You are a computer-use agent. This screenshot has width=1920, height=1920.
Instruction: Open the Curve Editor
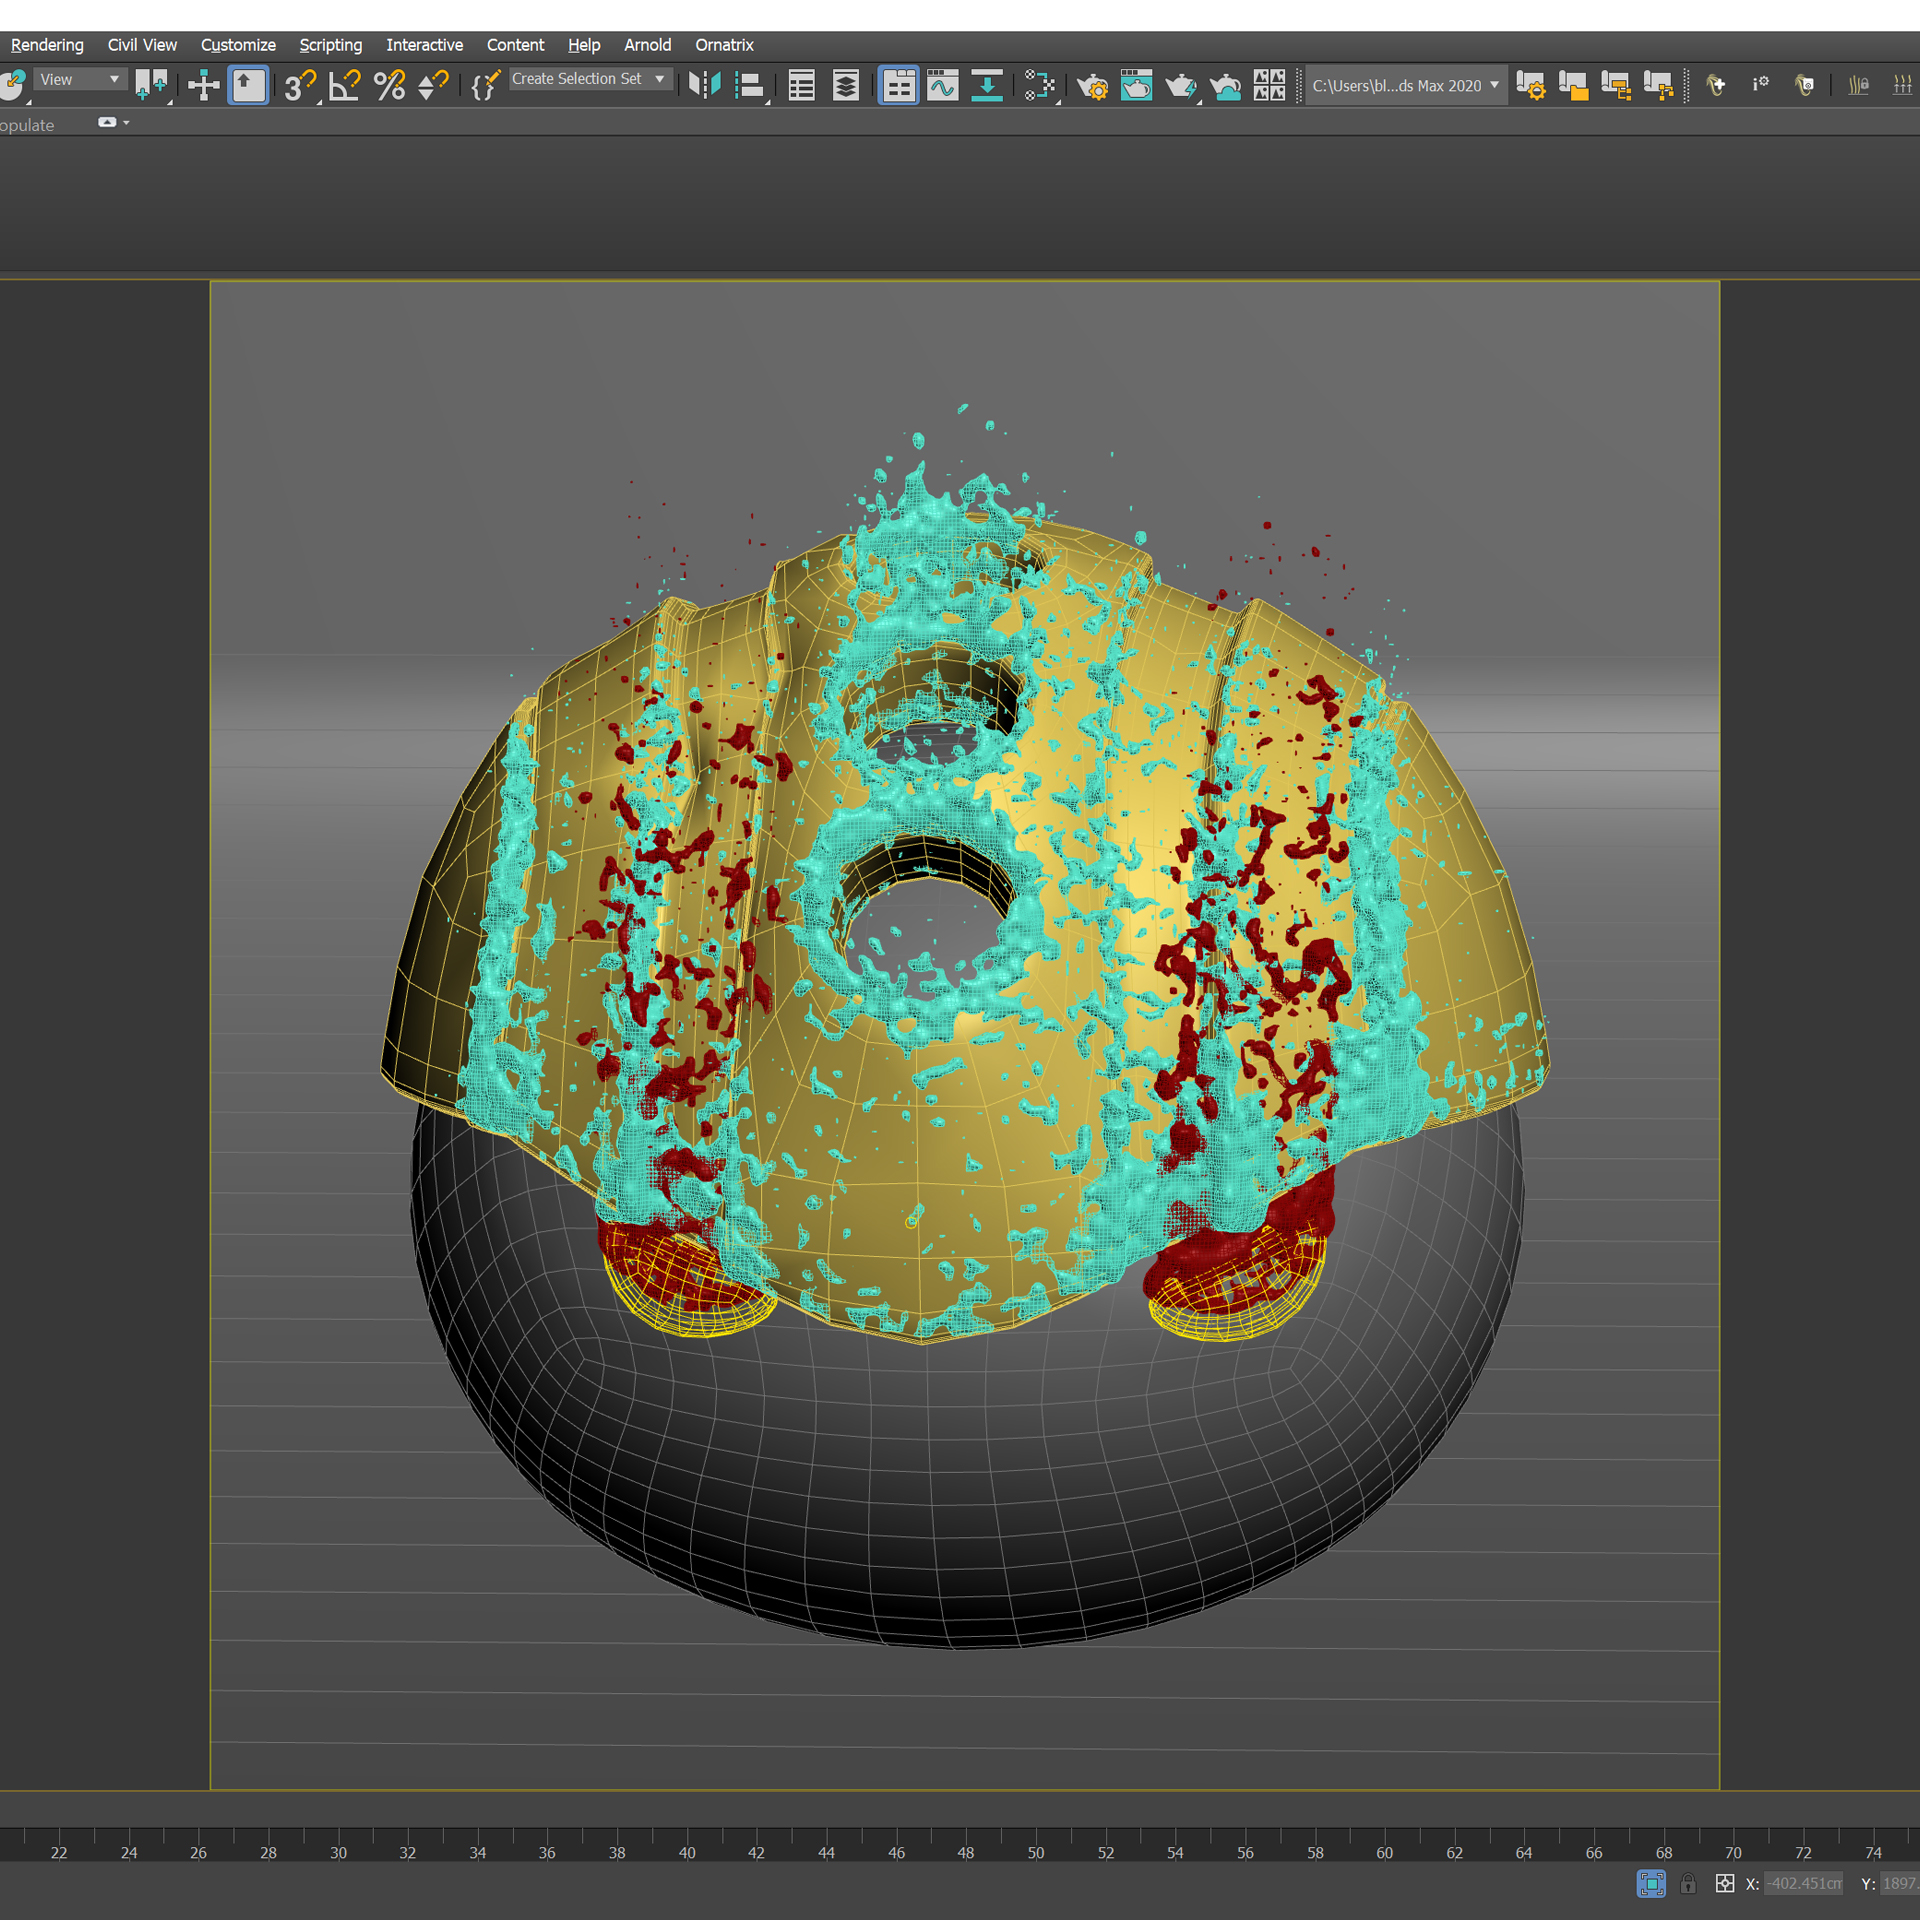point(942,85)
